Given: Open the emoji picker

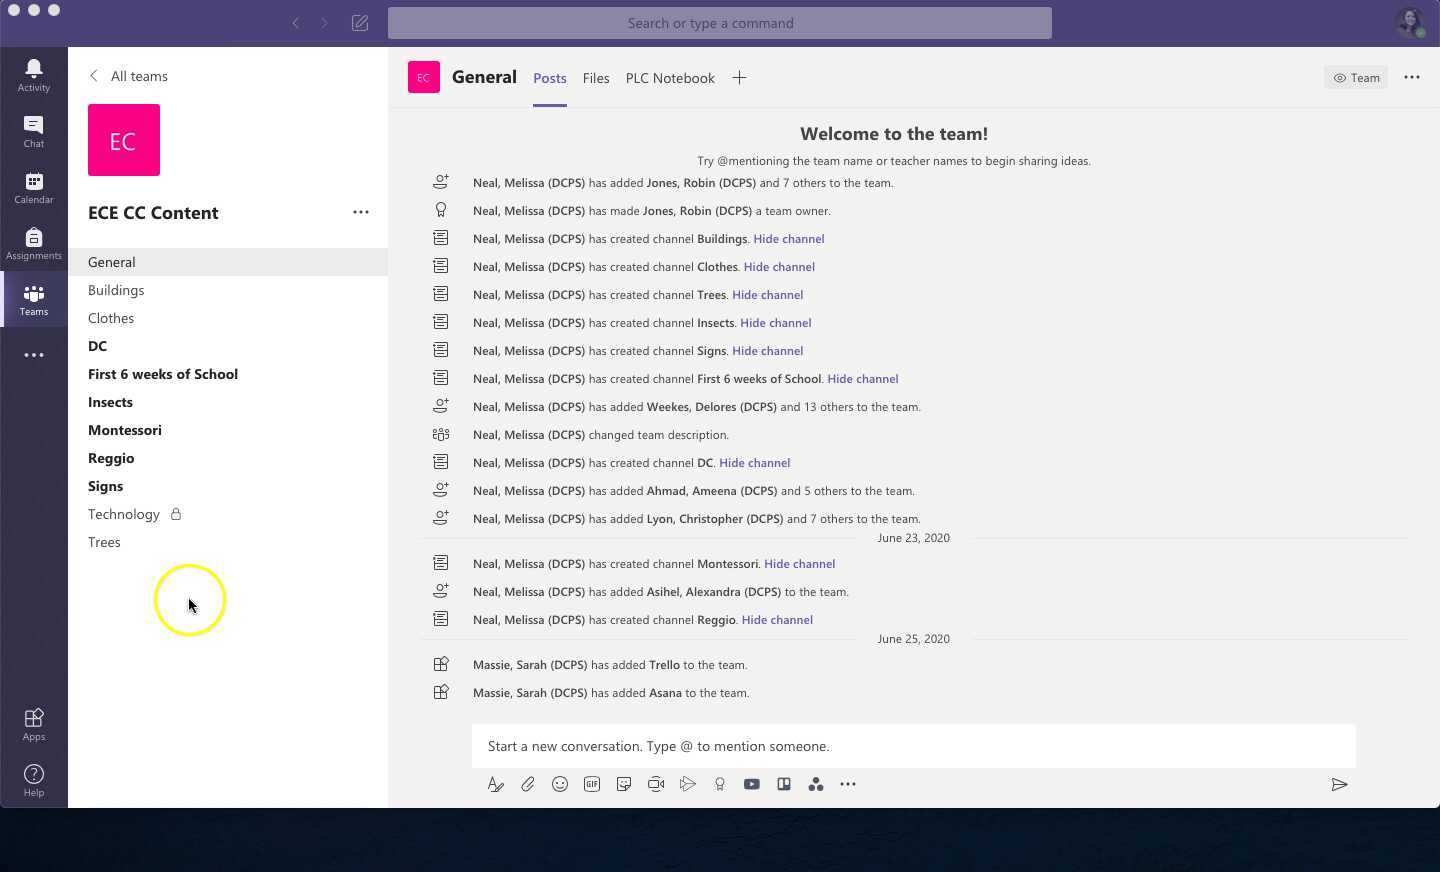Looking at the screenshot, I should coord(560,784).
